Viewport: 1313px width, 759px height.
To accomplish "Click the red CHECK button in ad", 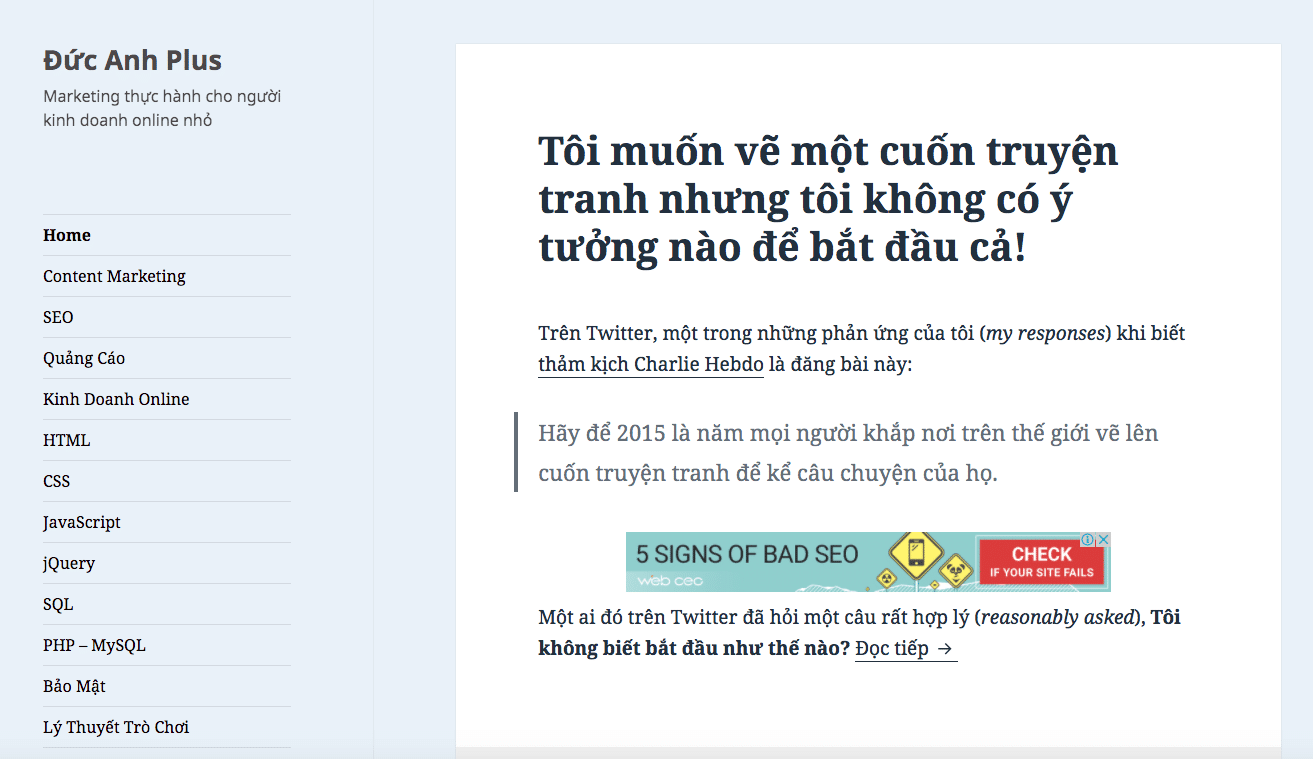I will point(1041,563).
